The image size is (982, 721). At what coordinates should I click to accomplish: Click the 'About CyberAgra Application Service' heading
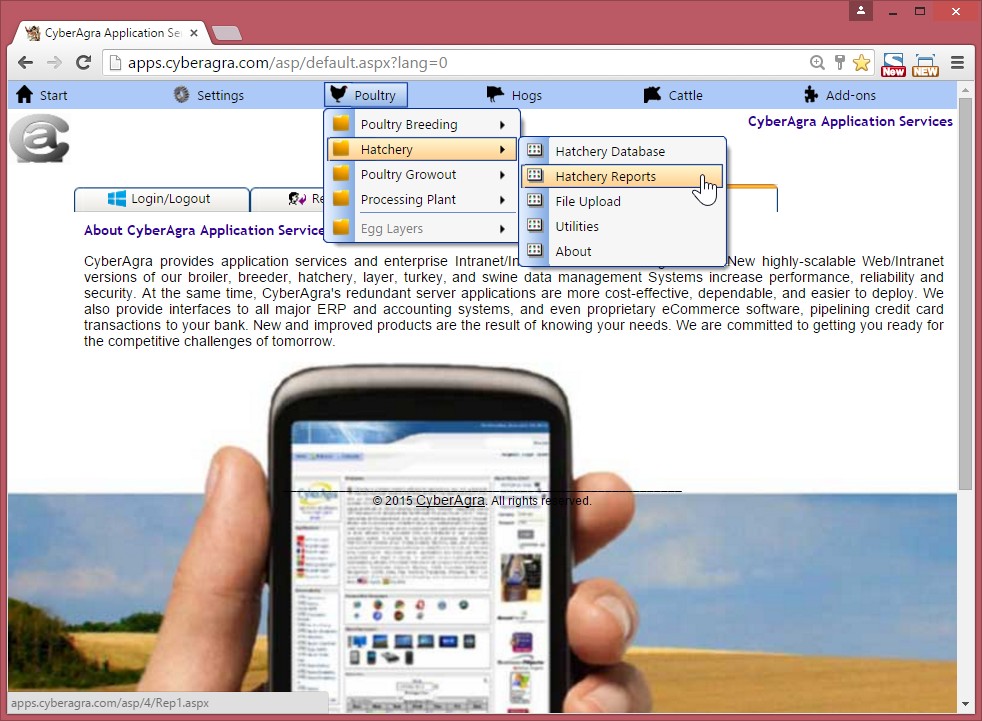204,231
